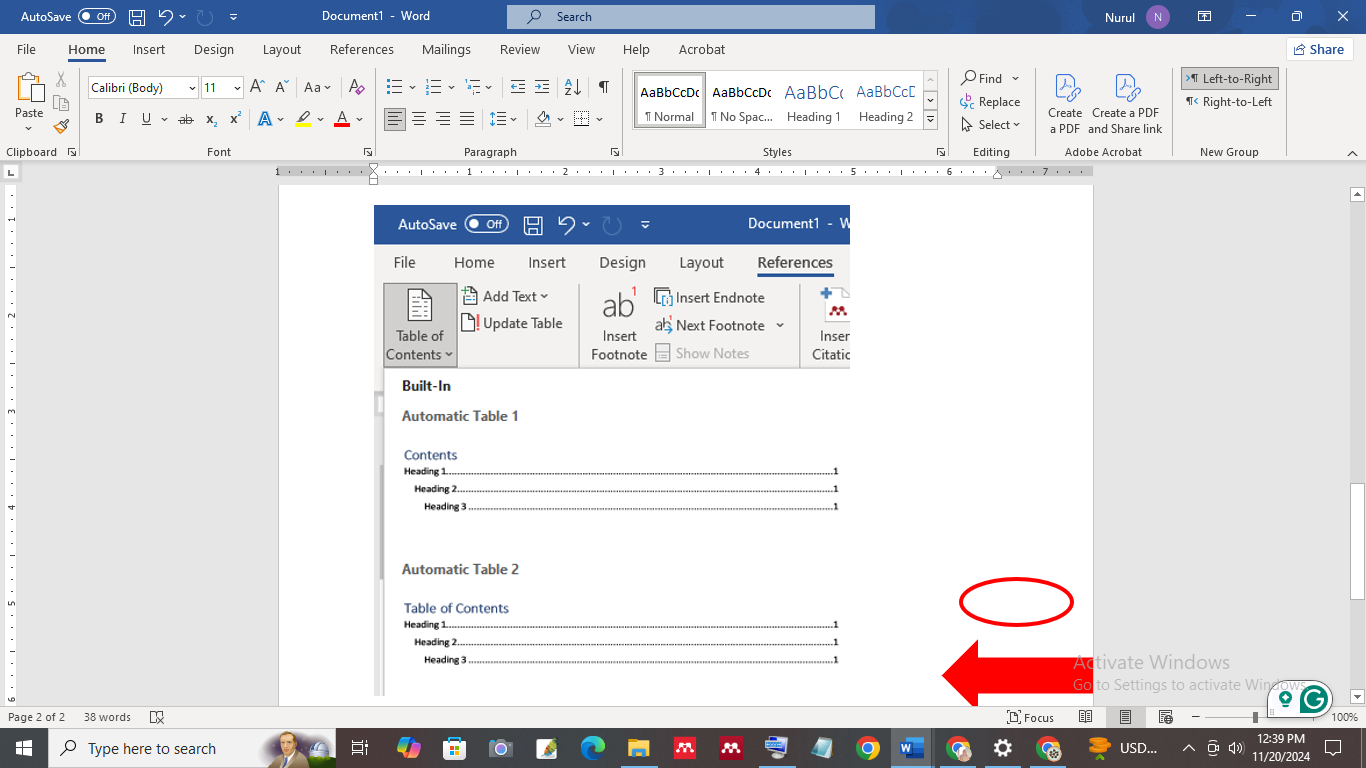Increase the font size
The height and width of the screenshot is (768, 1366).
coord(257,88)
